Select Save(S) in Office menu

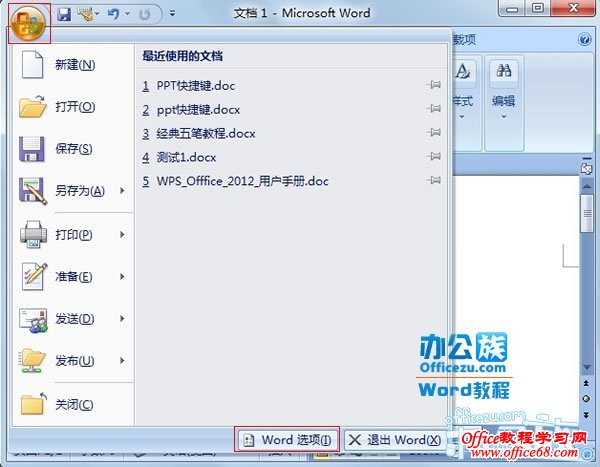tap(73, 149)
